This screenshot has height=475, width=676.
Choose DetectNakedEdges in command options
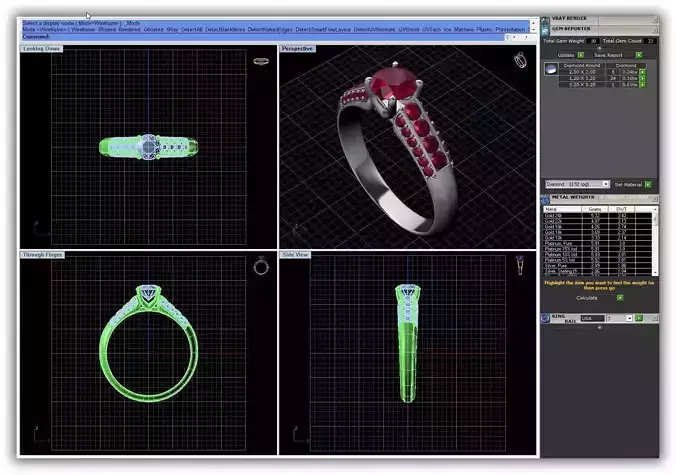click(x=270, y=29)
